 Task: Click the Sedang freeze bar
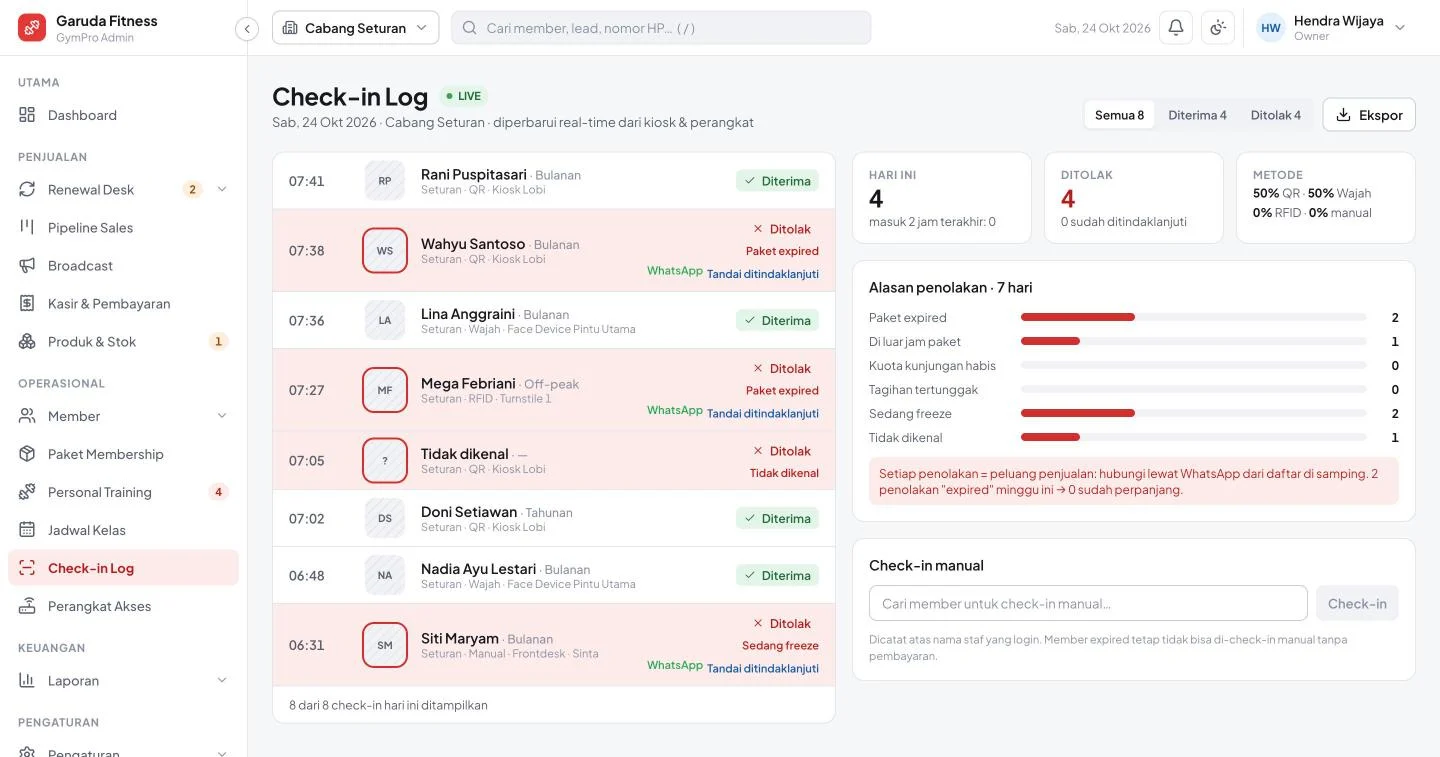(1194, 413)
